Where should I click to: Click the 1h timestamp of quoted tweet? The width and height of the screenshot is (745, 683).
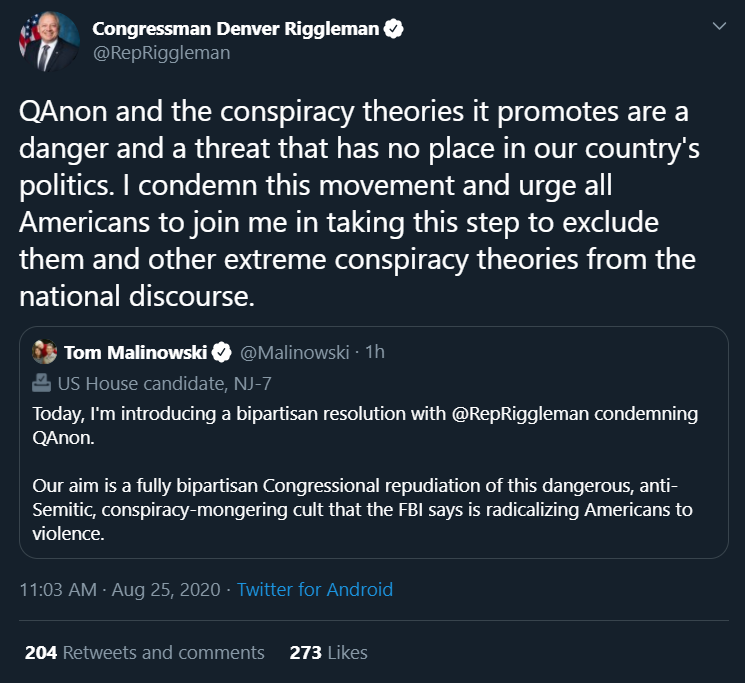375,352
